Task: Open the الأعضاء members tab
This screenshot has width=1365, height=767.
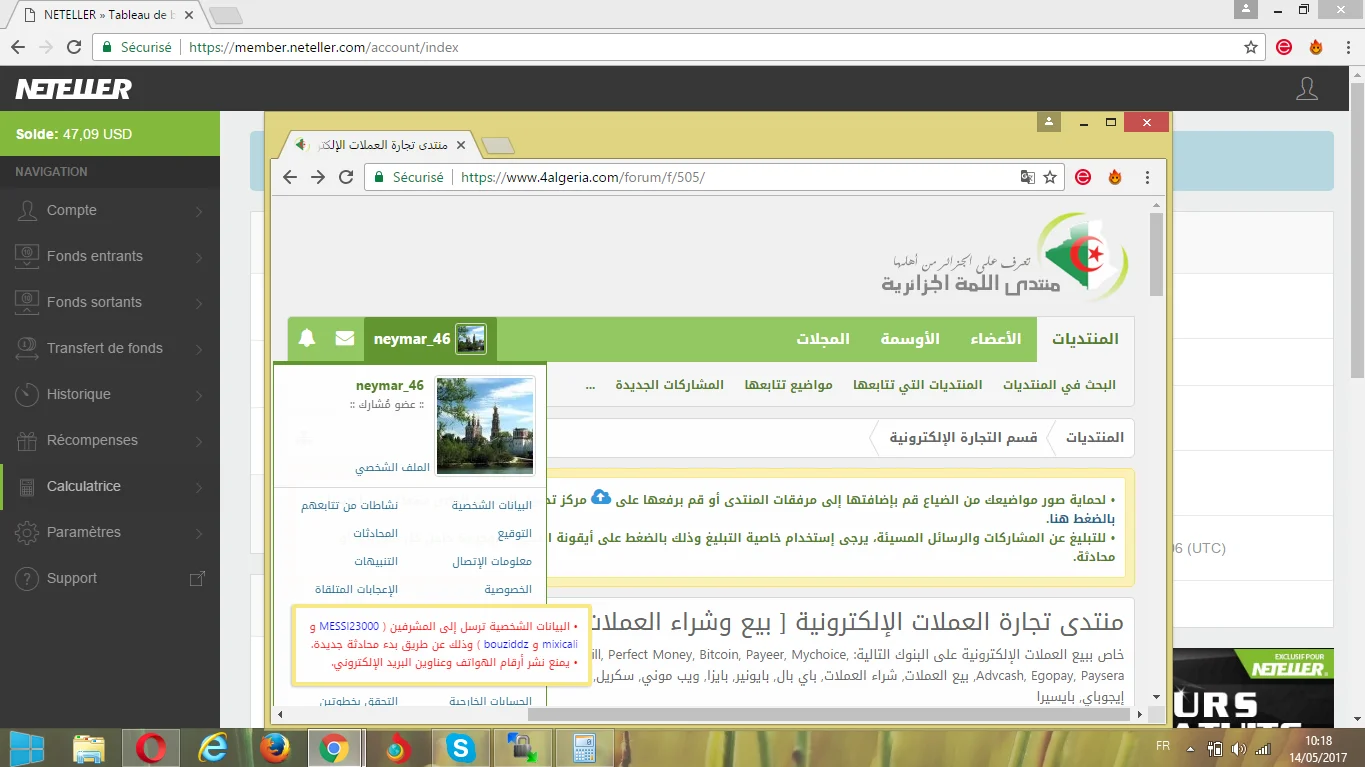Action: coord(995,339)
